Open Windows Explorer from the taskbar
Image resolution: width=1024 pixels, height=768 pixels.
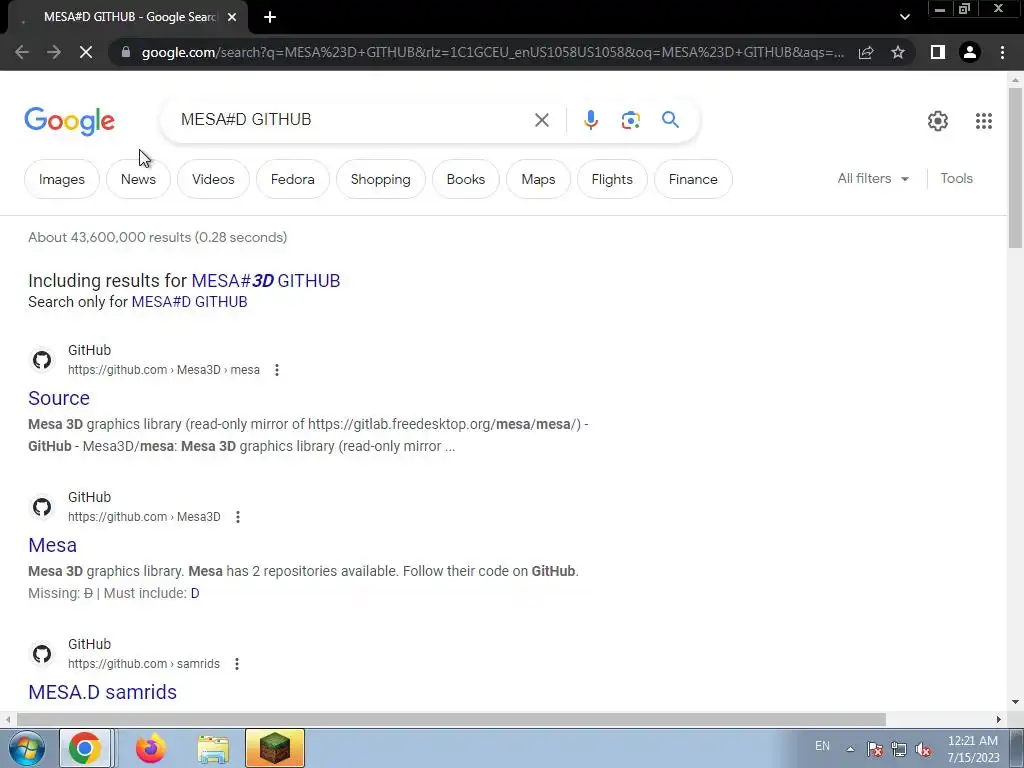coord(213,750)
